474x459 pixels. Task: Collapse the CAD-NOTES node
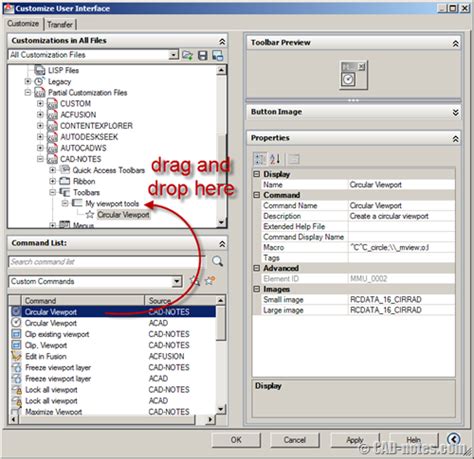(x=40, y=159)
